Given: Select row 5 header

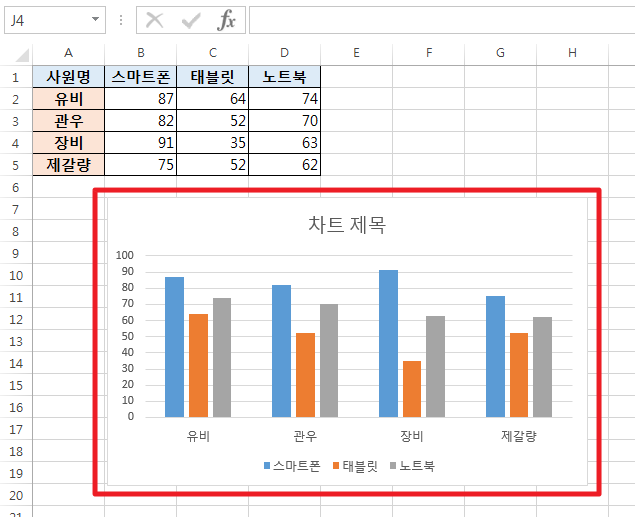Looking at the screenshot, I should [x=16, y=165].
